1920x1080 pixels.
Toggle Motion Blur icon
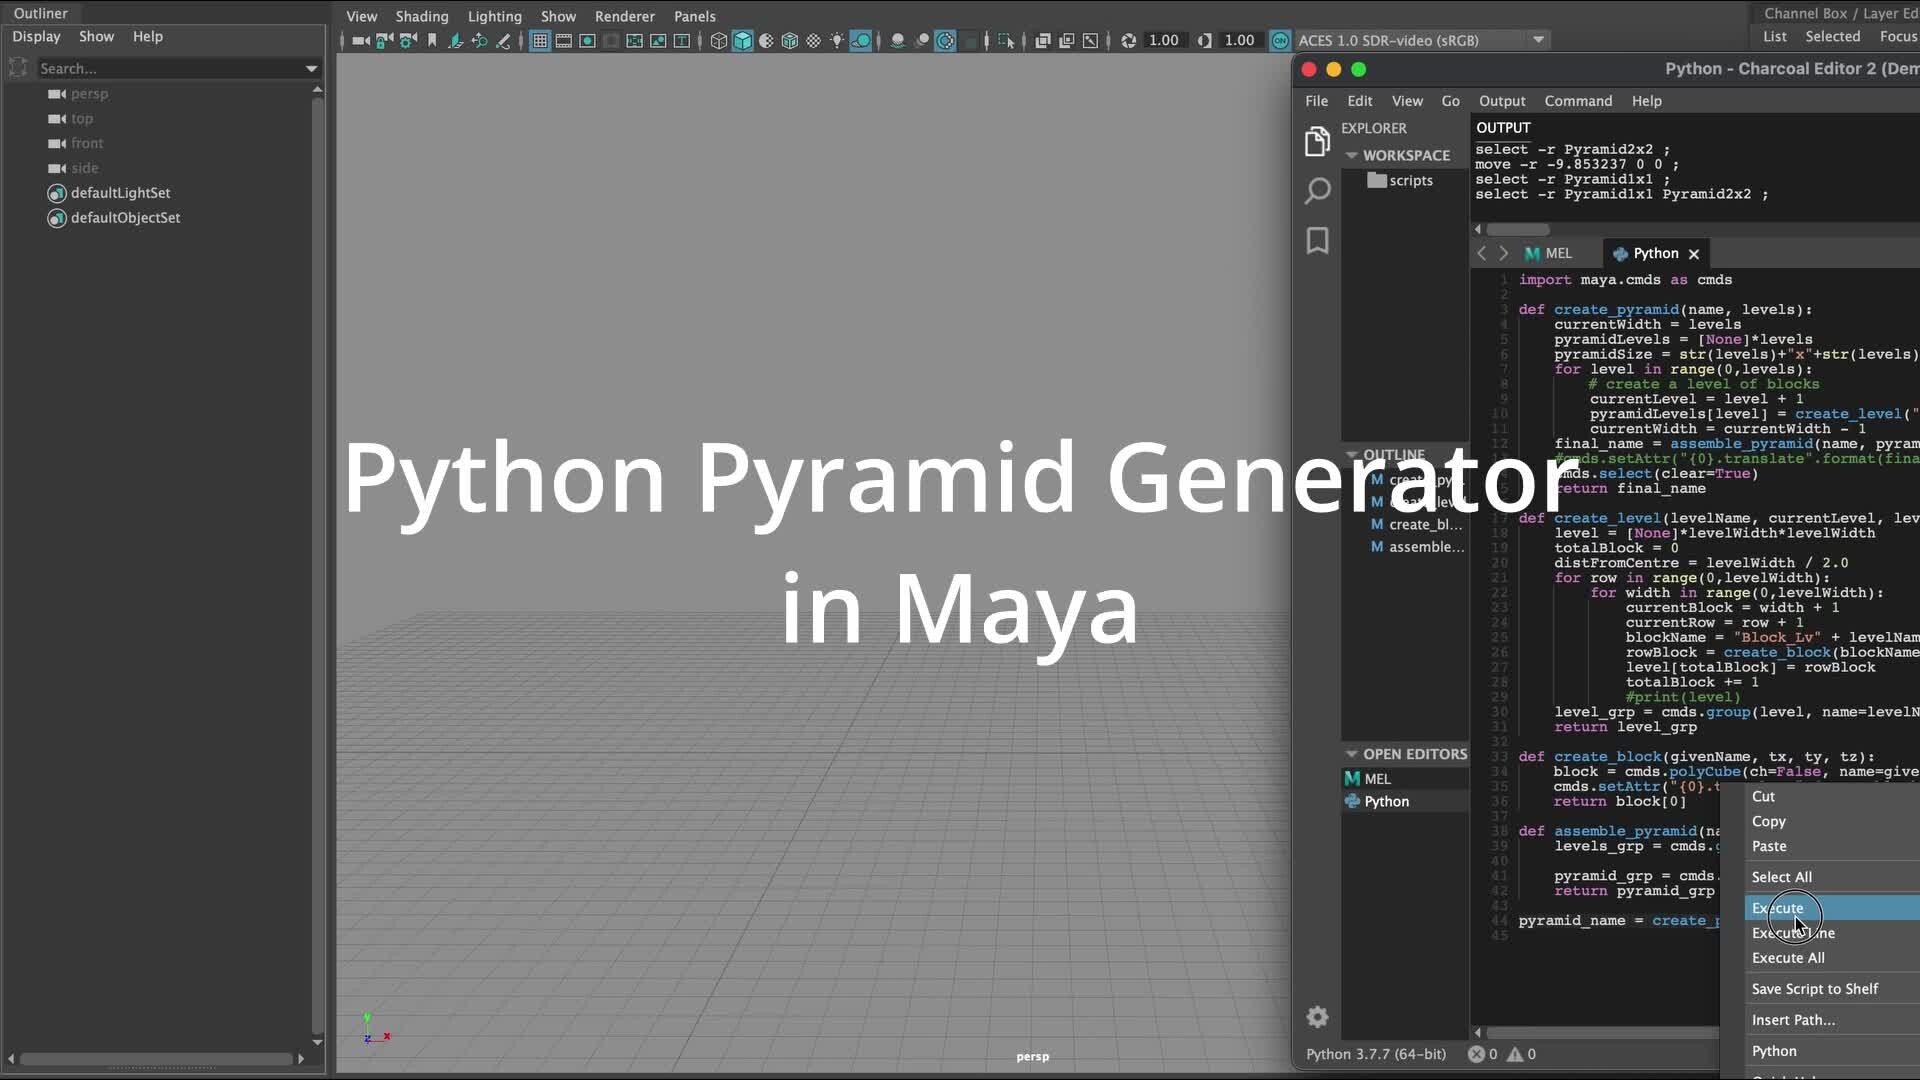click(x=922, y=41)
